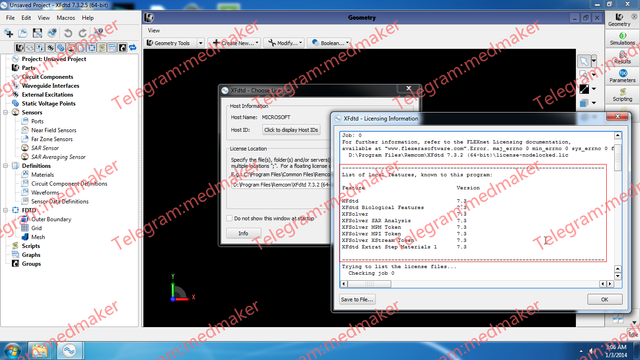Viewport: 640px width, 360px height.
Task: Toggle Scripts filter icon in tree toolbar
Action: coord(102,48)
